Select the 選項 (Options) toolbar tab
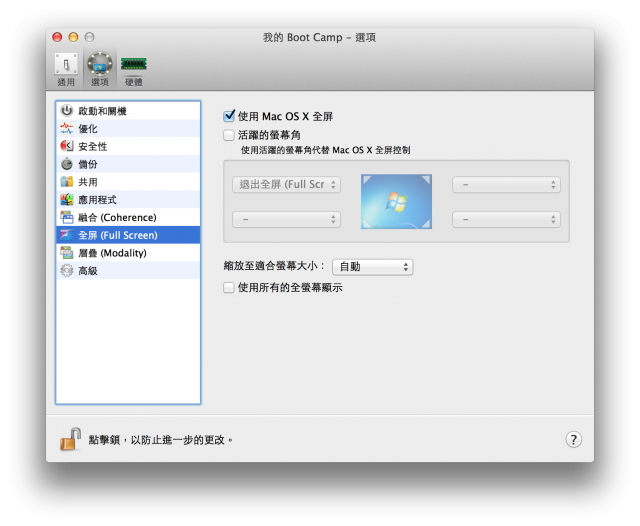640x526 pixels. click(x=100, y=69)
